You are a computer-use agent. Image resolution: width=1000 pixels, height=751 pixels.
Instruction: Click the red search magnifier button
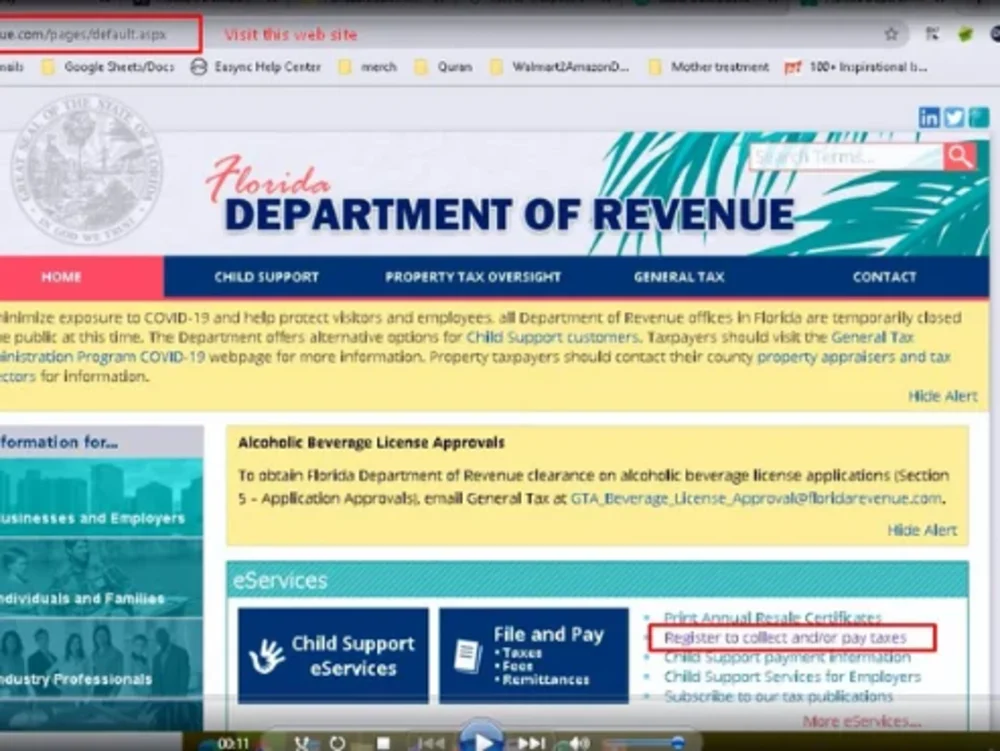pos(959,156)
